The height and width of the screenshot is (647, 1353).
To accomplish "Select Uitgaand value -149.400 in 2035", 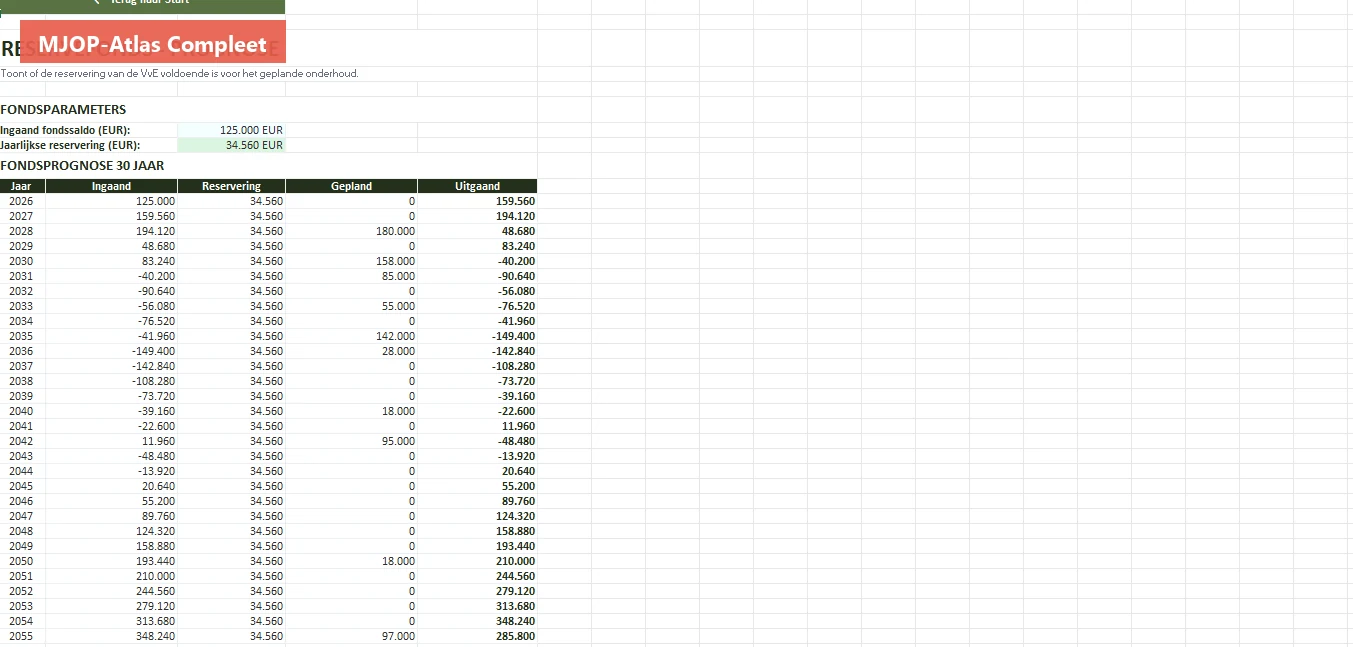I will [477, 336].
